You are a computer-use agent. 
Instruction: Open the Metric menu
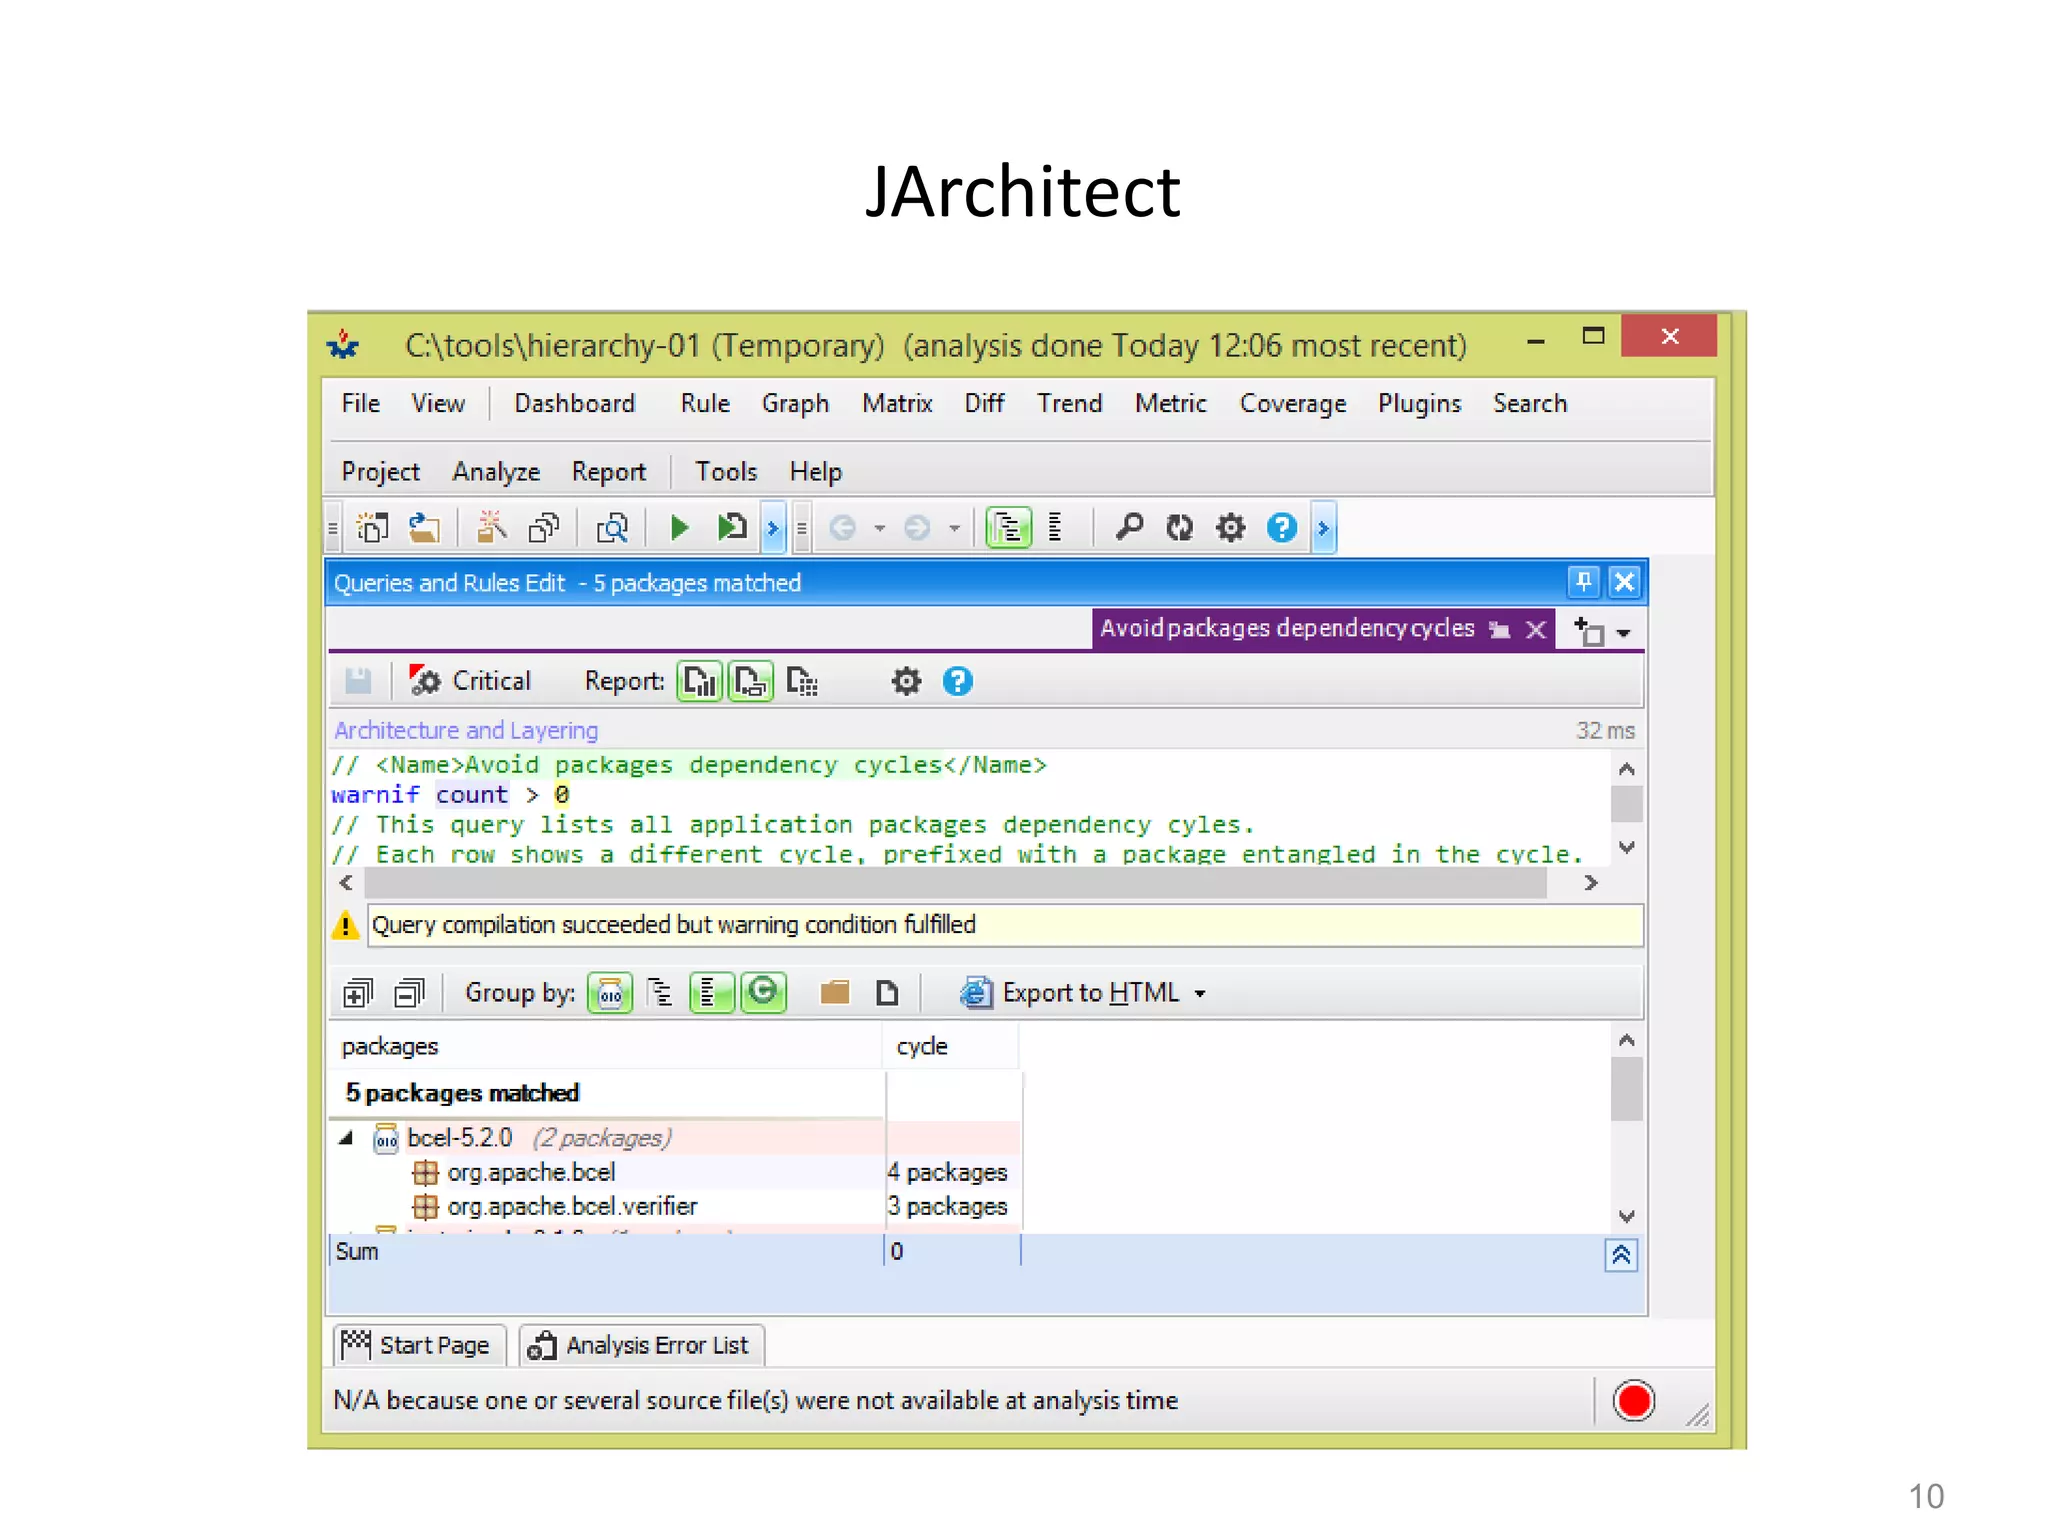[x=1170, y=403]
